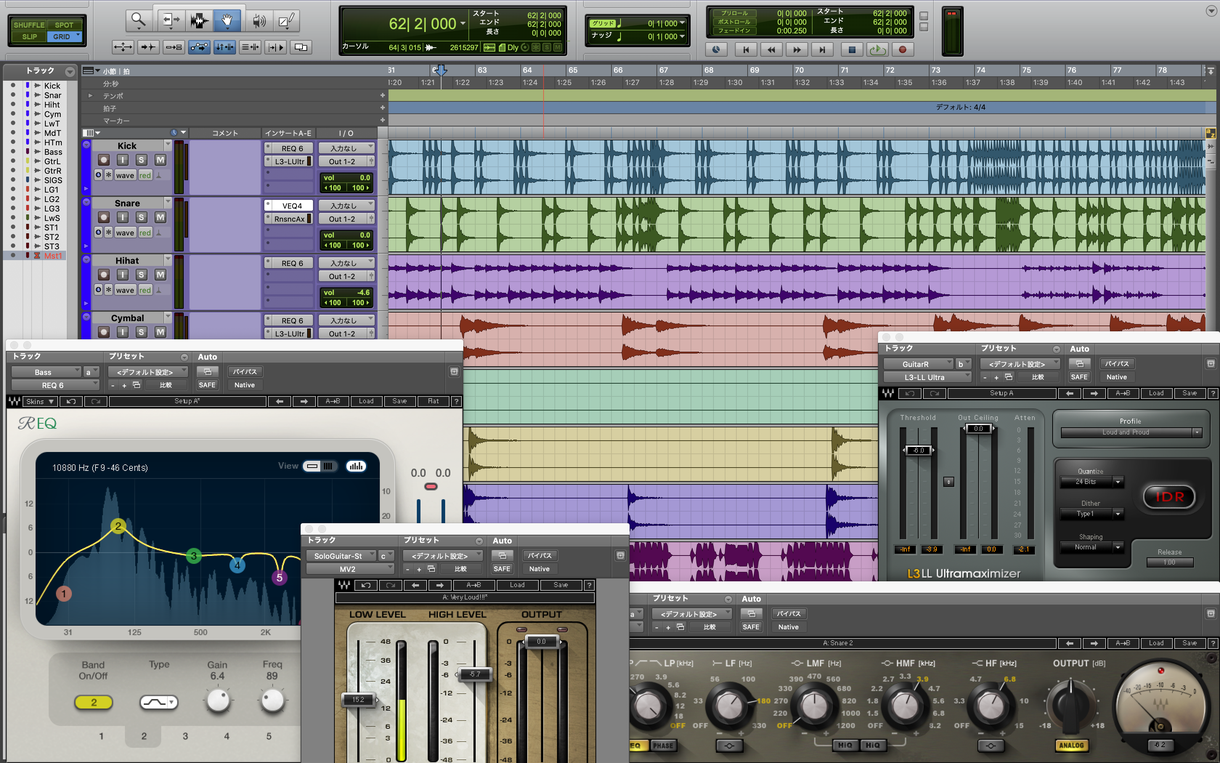1220x763 pixels.
Task: Select the Scrubber speaker tool
Action: click(258, 19)
